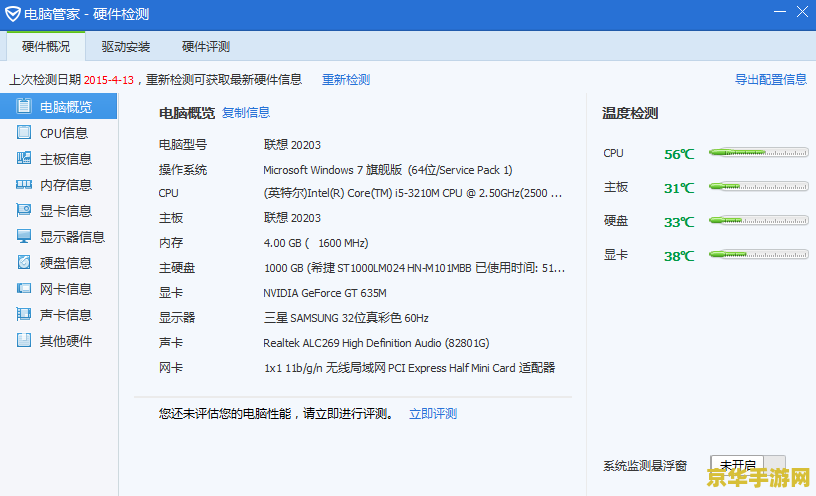Select the 硬盘信息 sidebar label
The image size is (816, 496).
pyautogui.click(x=66, y=263)
